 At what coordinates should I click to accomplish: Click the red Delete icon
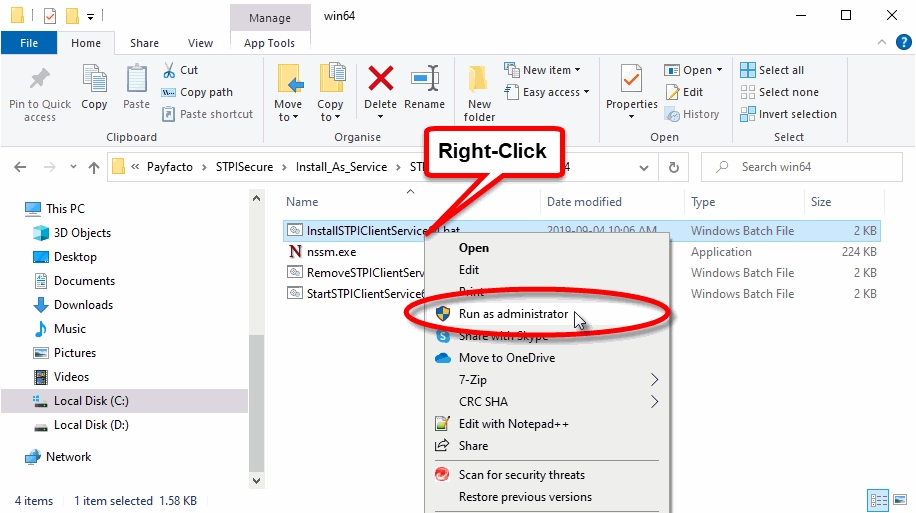380,80
